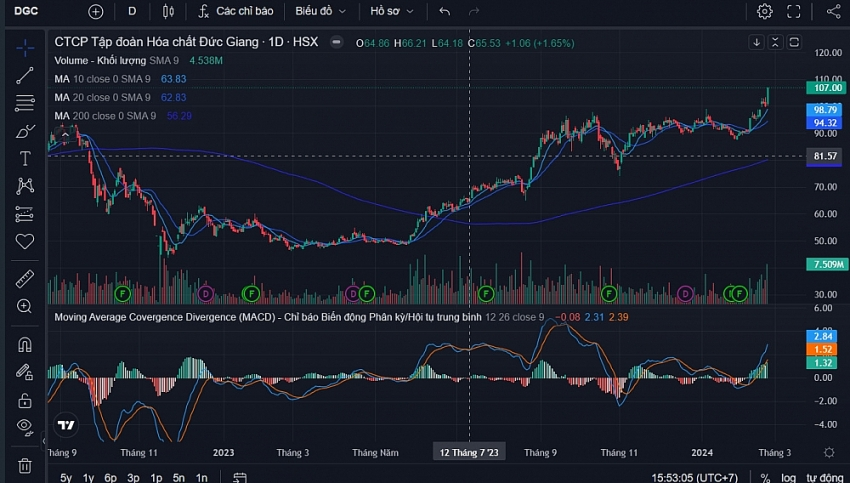Click the compare/add symbol plus icon
This screenshot has height=483, width=850.
pyautogui.click(x=95, y=12)
